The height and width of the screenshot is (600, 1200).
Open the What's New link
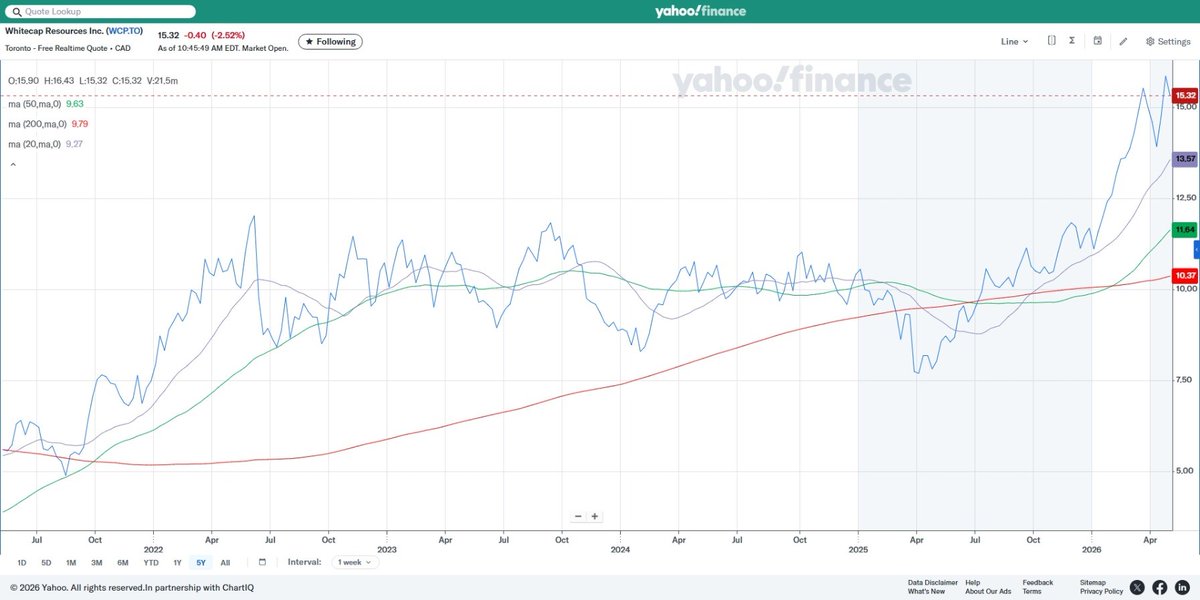926,591
